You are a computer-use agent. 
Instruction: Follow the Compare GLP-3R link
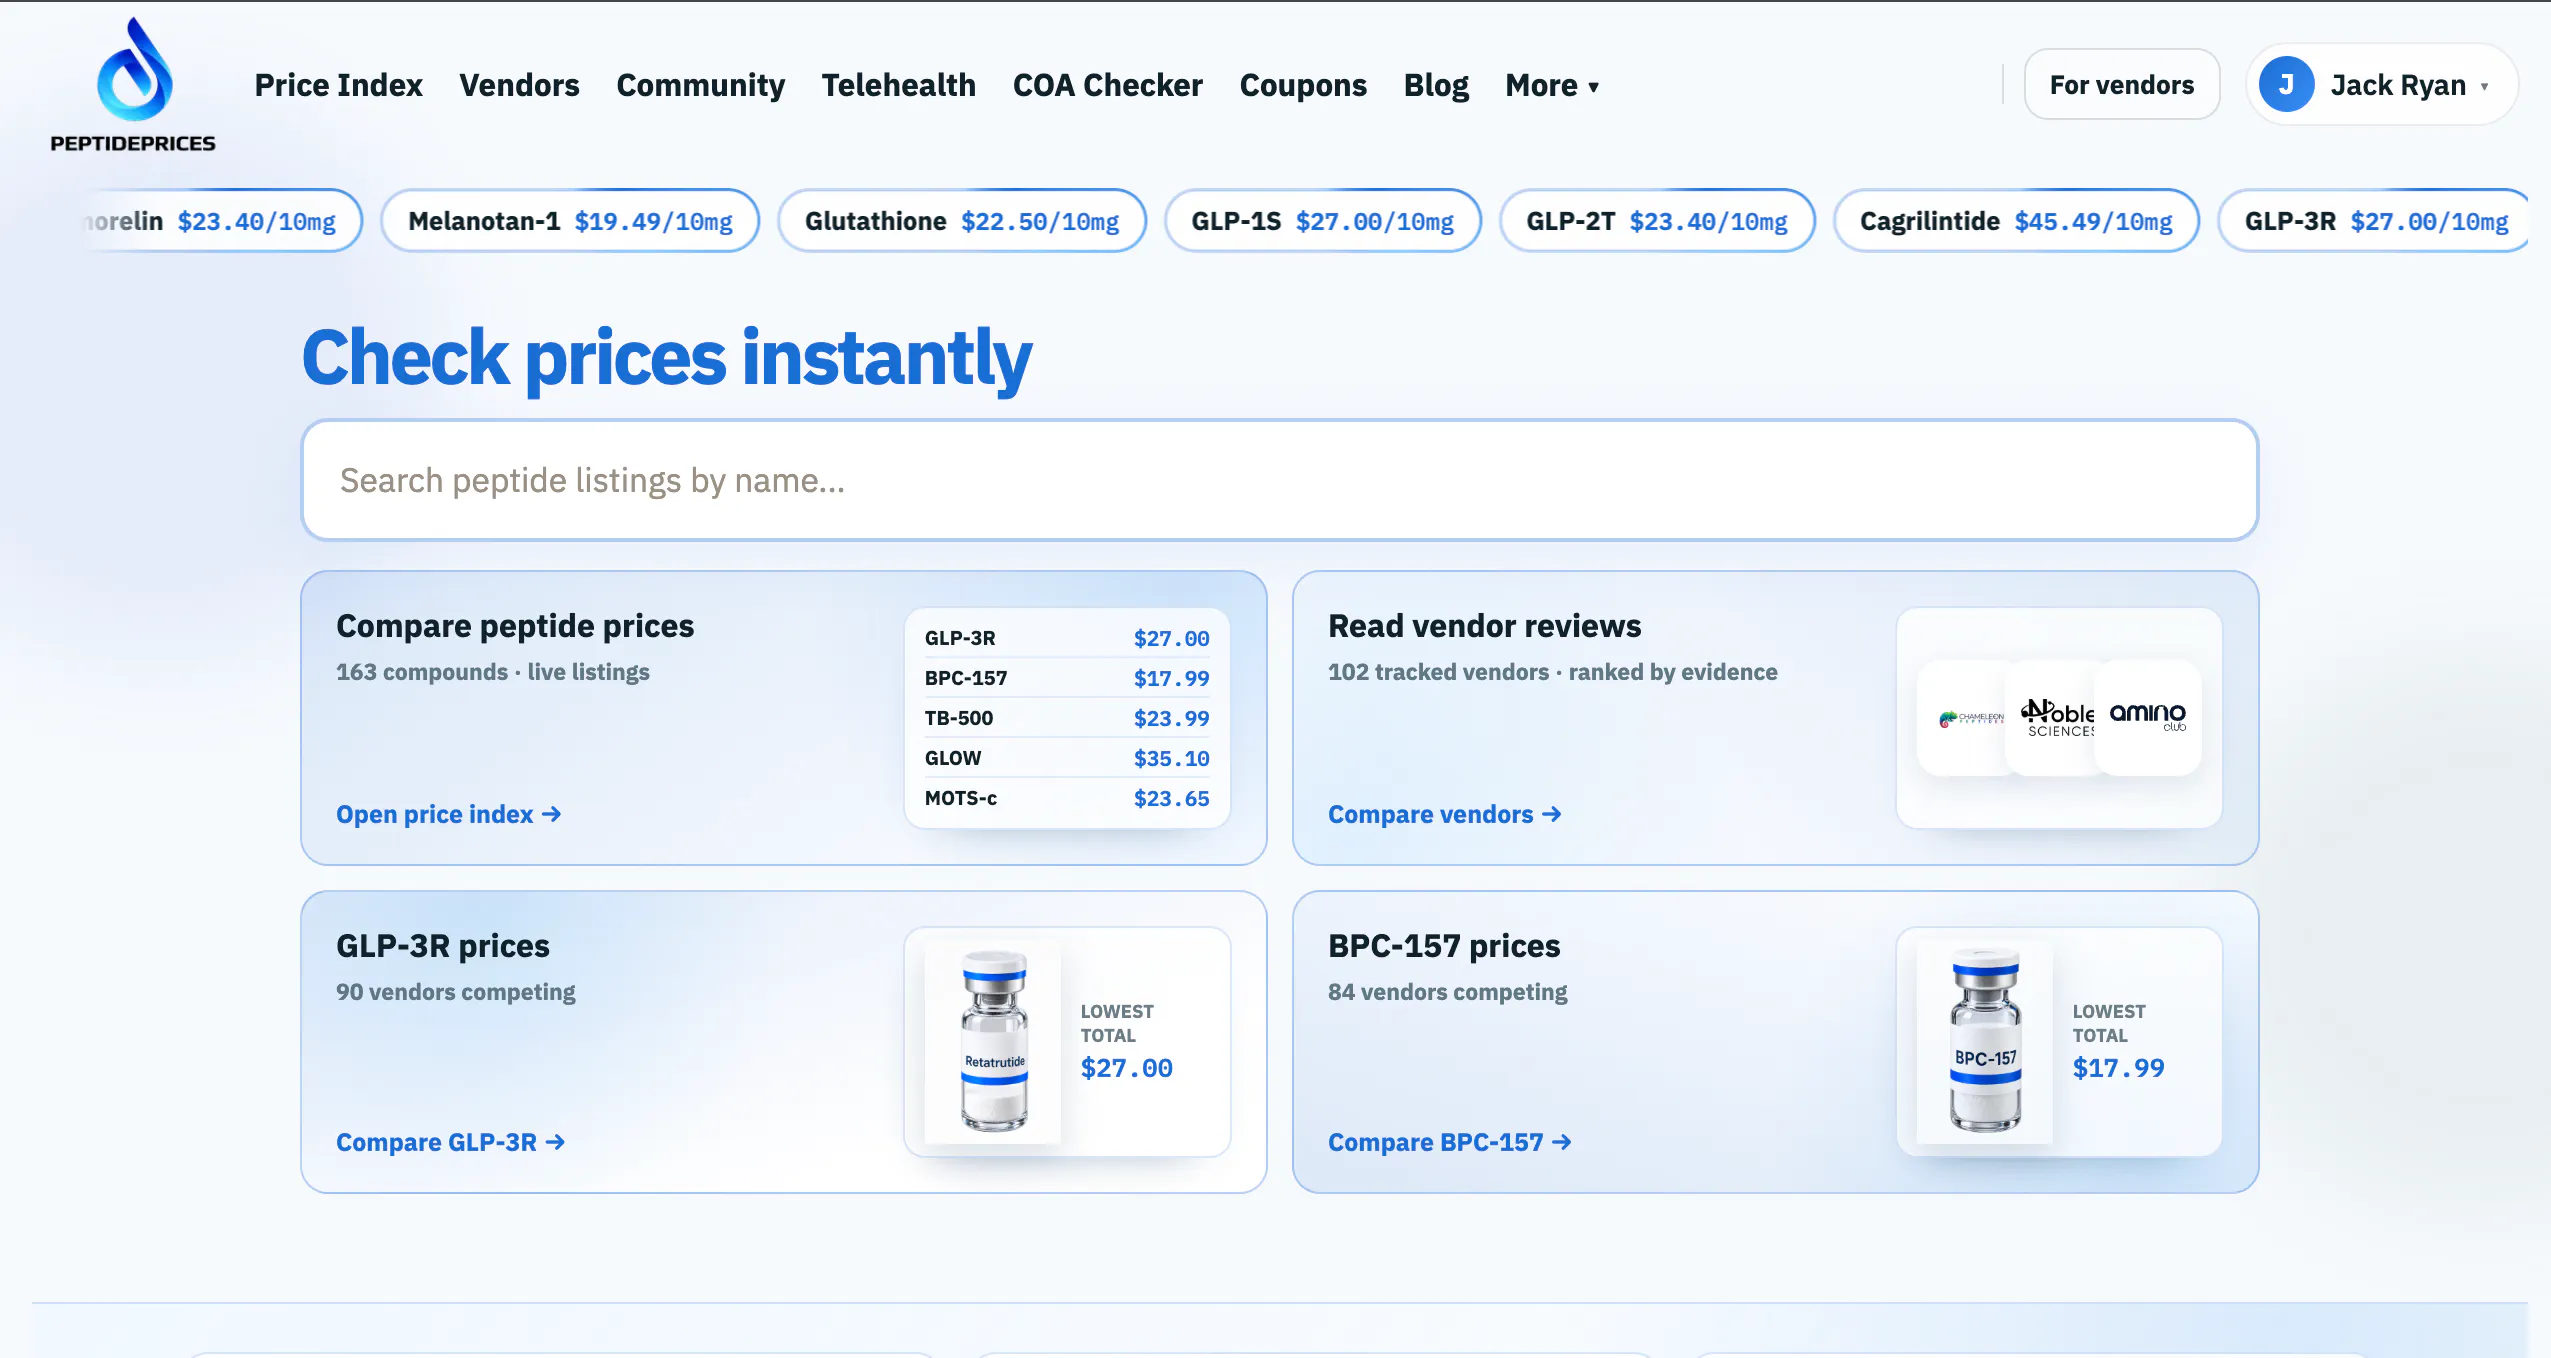click(450, 1142)
